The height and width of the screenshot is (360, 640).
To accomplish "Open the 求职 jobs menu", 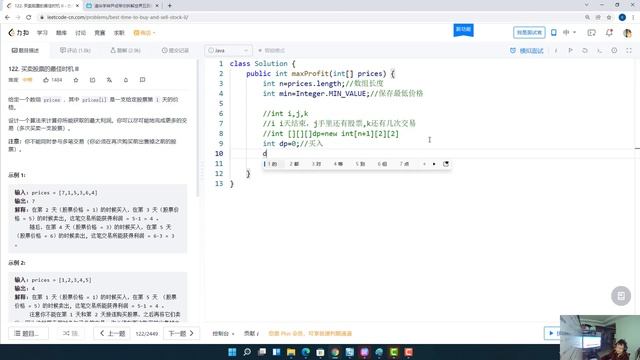I will (x=119, y=33).
